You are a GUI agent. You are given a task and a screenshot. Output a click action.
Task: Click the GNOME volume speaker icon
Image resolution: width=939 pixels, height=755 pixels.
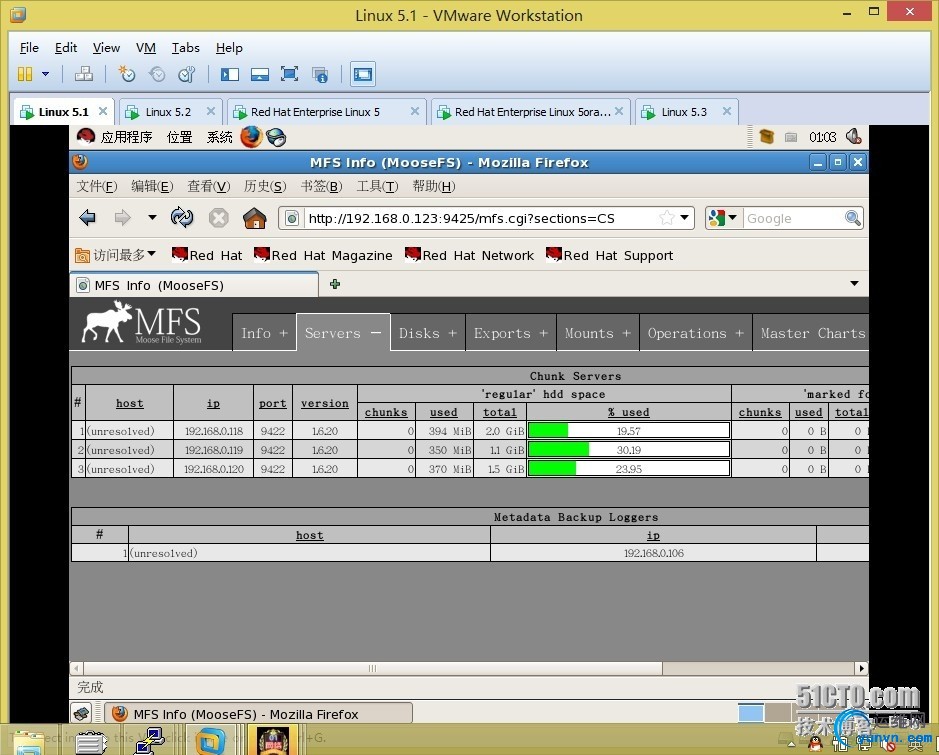[x=853, y=137]
